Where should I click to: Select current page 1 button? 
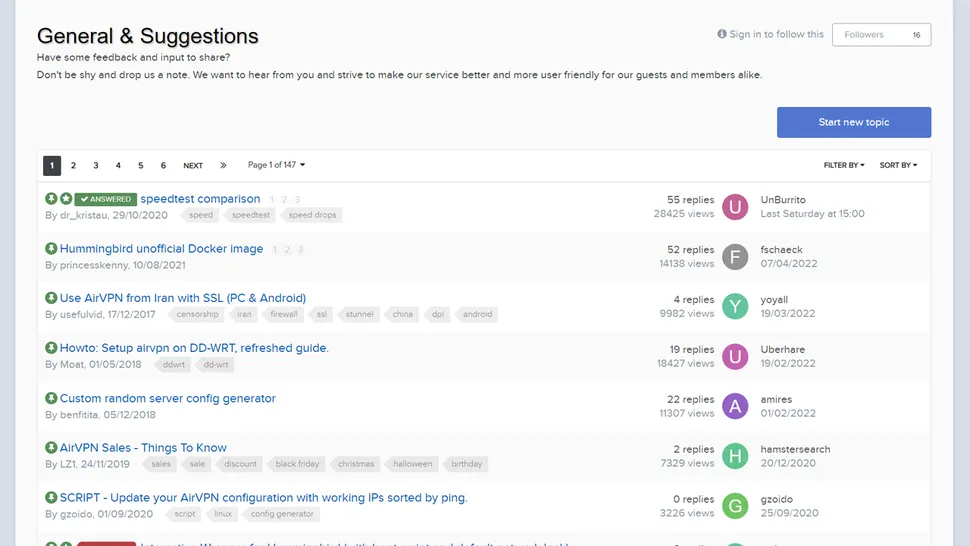coord(52,165)
